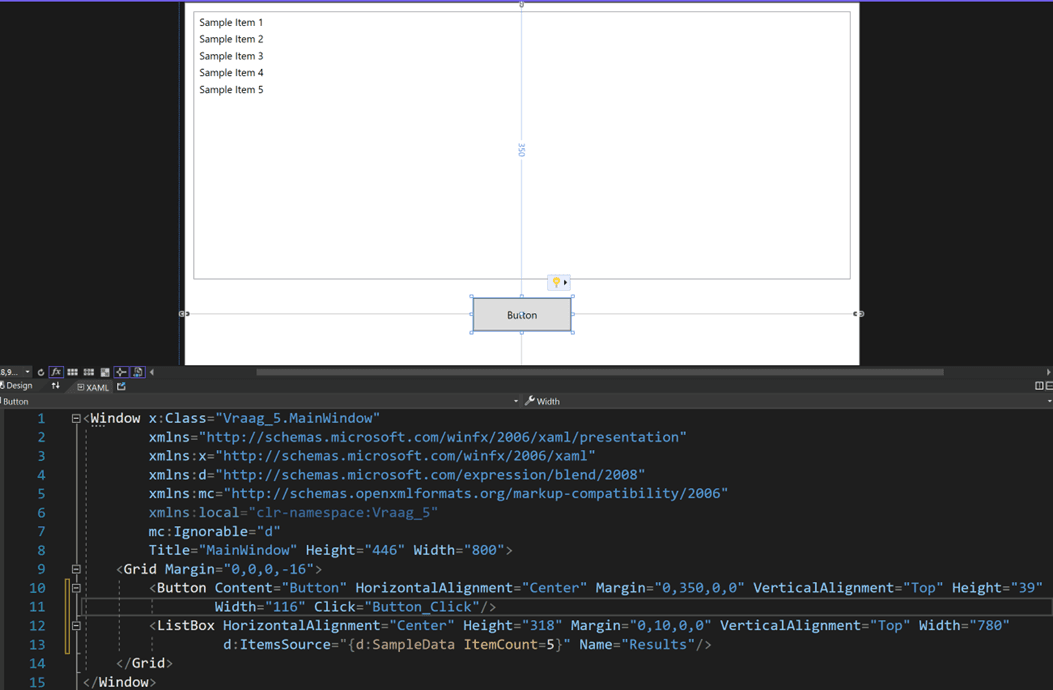Image resolution: width=1053 pixels, height=690 pixels.
Task: Toggle the effects (fx) button
Action: [x=56, y=372]
